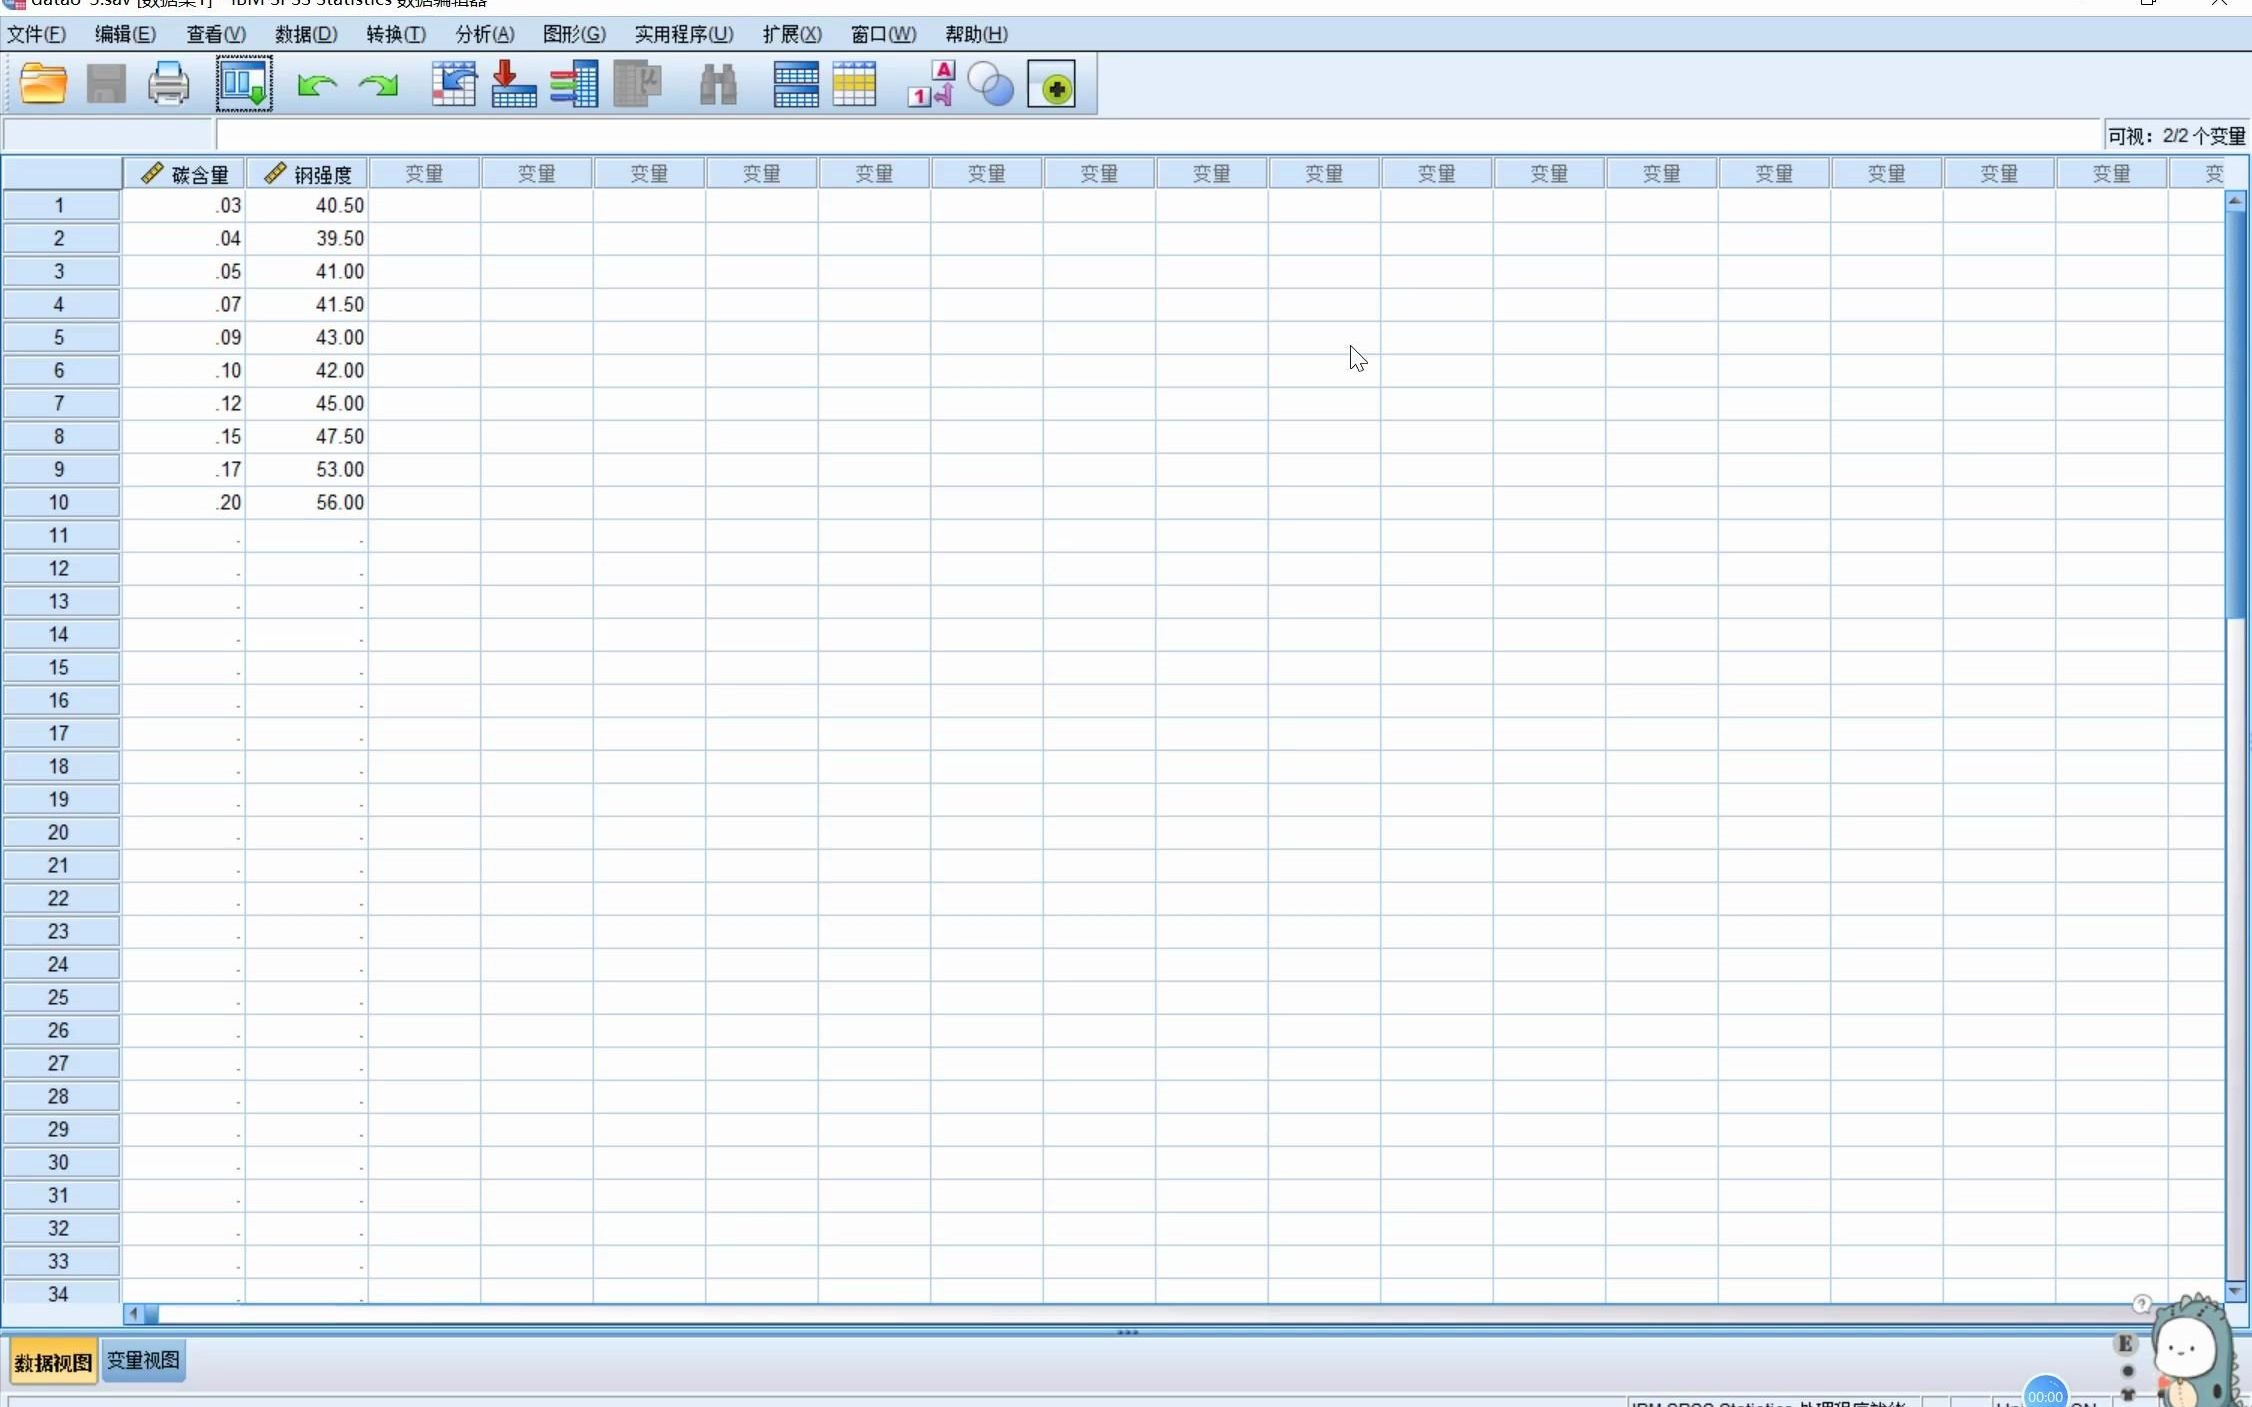This screenshot has width=2252, height=1407.
Task: Click the green Undo arrow
Action: pos(317,85)
